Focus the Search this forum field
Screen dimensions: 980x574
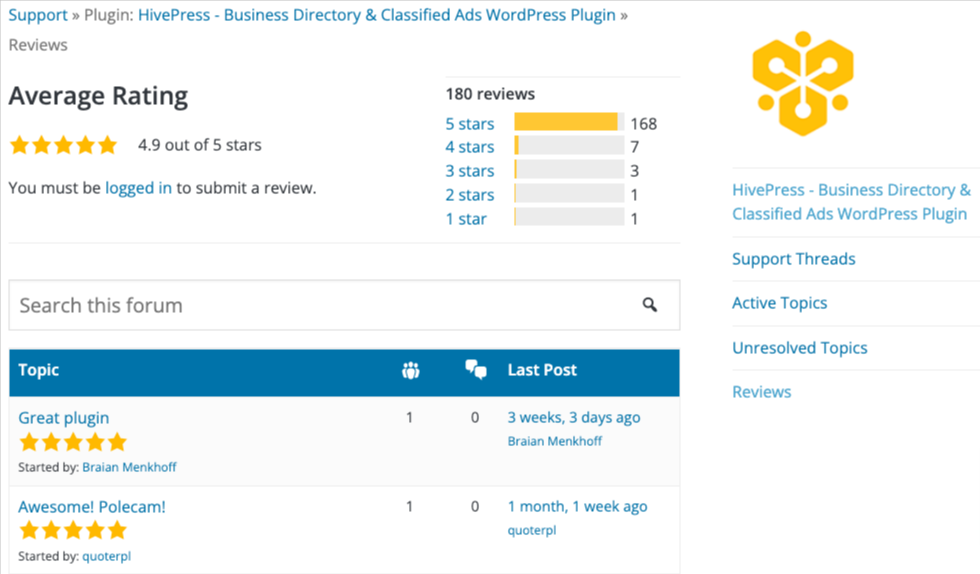click(320, 305)
